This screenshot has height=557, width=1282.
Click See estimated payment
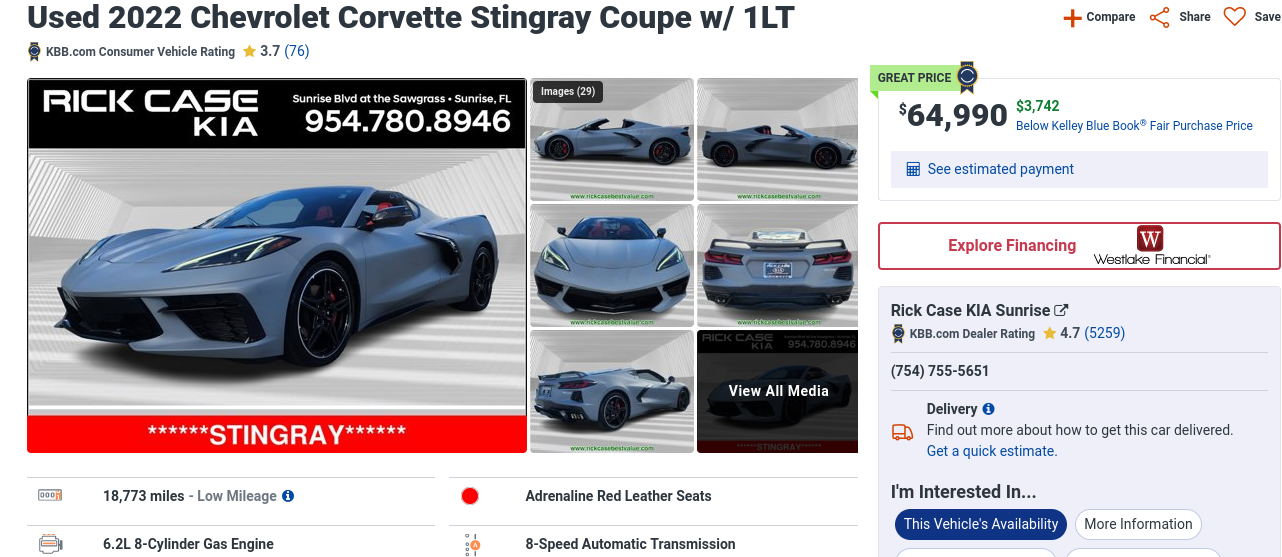pyautogui.click(x=1001, y=169)
